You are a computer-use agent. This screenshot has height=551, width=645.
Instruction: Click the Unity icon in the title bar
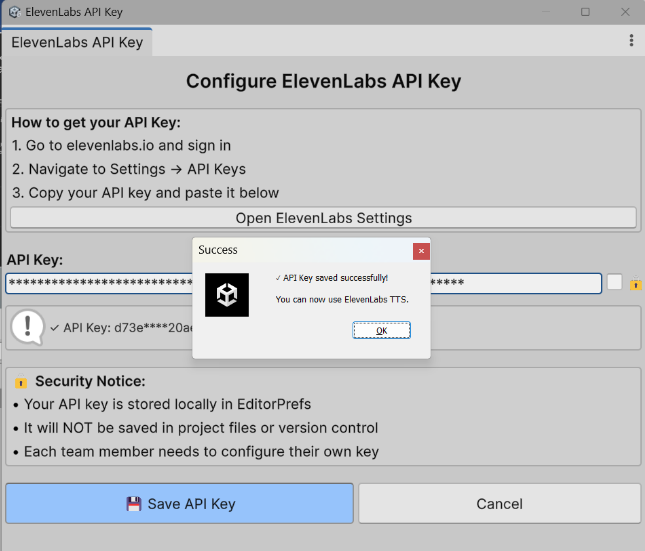point(15,12)
